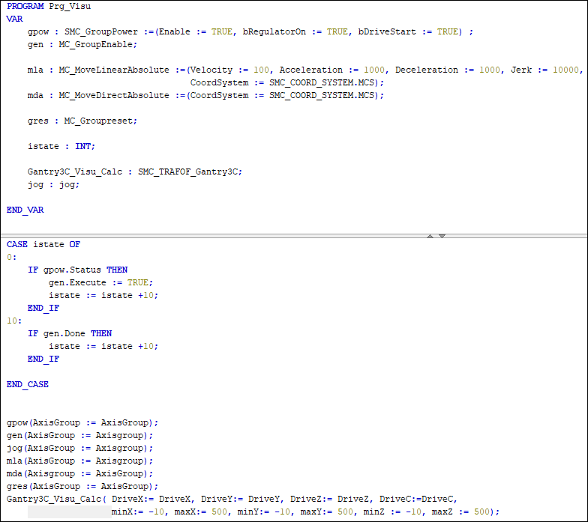Click 'bRegulatorOn := TRUE' in the gpow line
This screenshot has width=588, height=522.
[296, 32]
